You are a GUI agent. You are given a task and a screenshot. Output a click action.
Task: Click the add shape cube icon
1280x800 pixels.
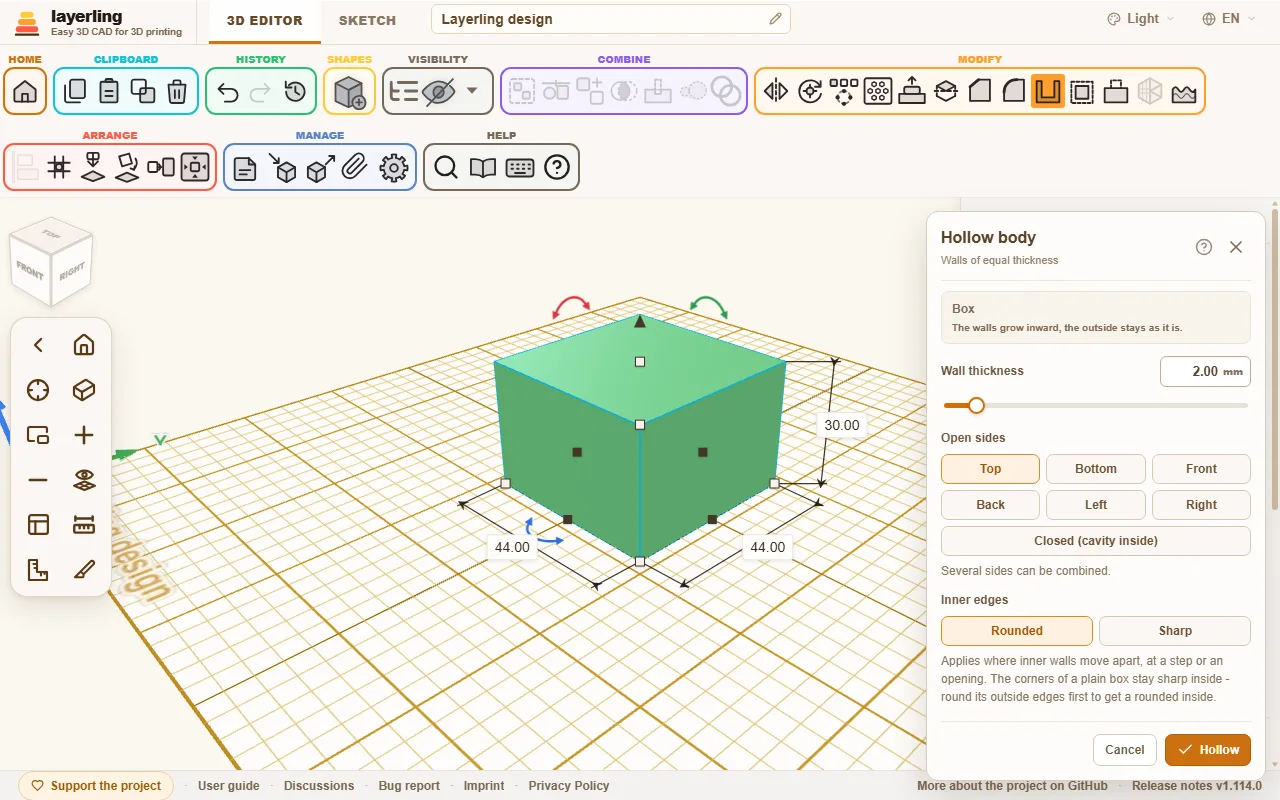tap(349, 91)
